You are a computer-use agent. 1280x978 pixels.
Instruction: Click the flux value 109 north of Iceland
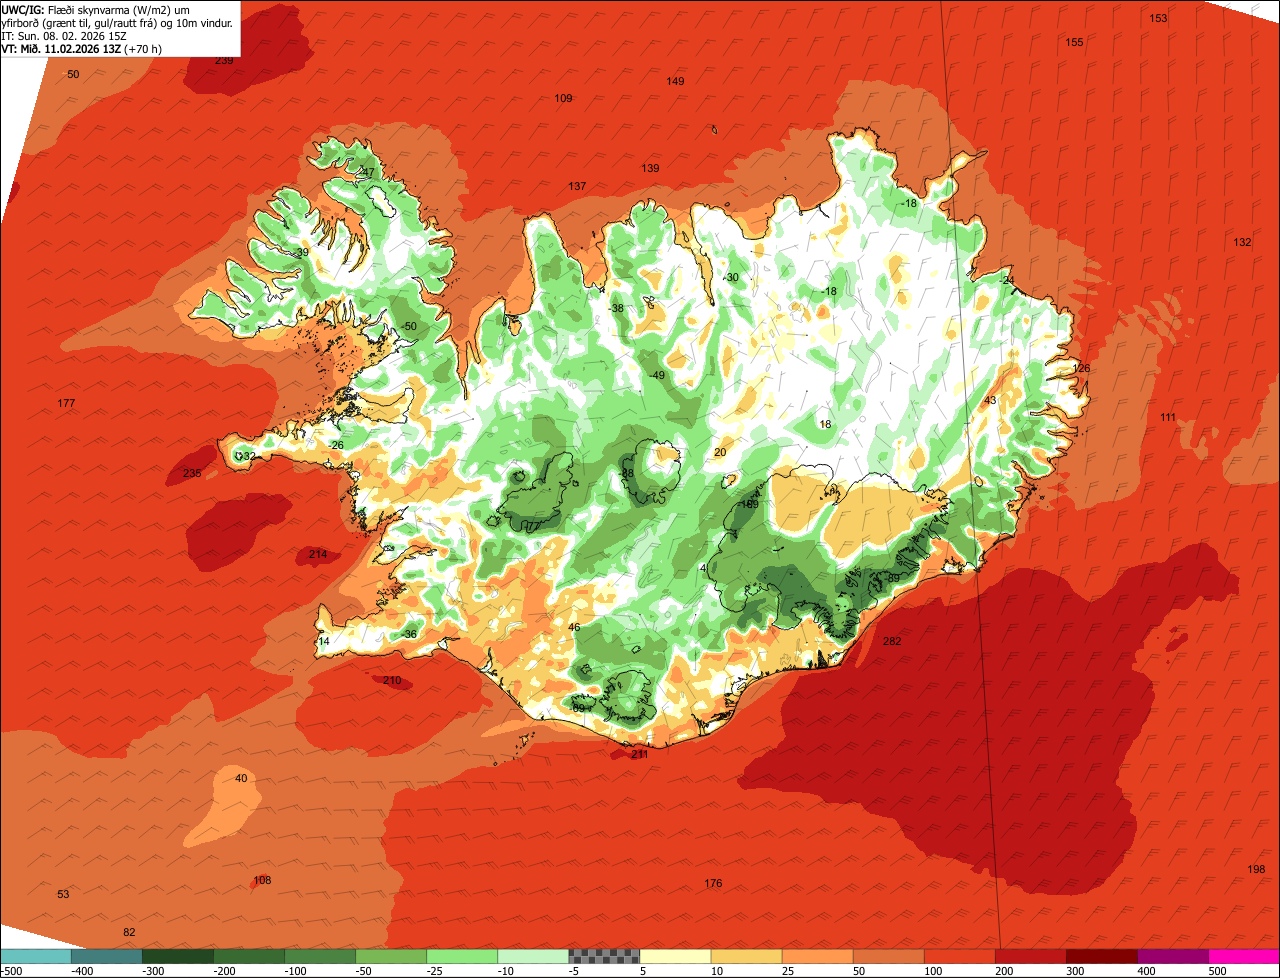point(563,98)
